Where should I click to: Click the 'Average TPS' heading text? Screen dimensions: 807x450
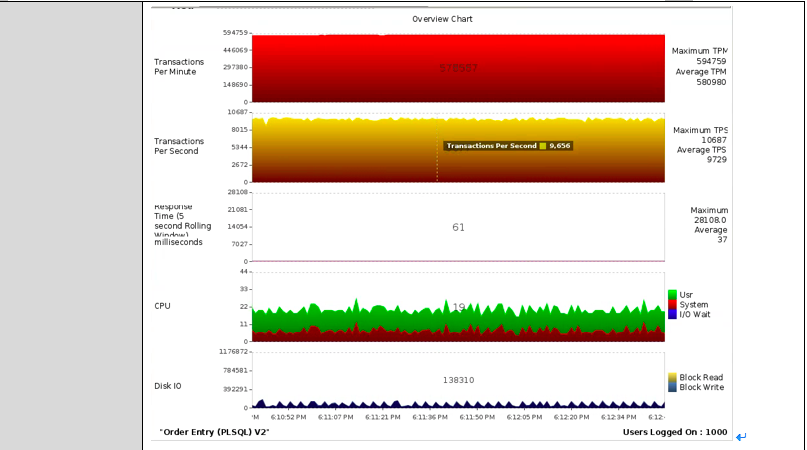(x=701, y=150)
